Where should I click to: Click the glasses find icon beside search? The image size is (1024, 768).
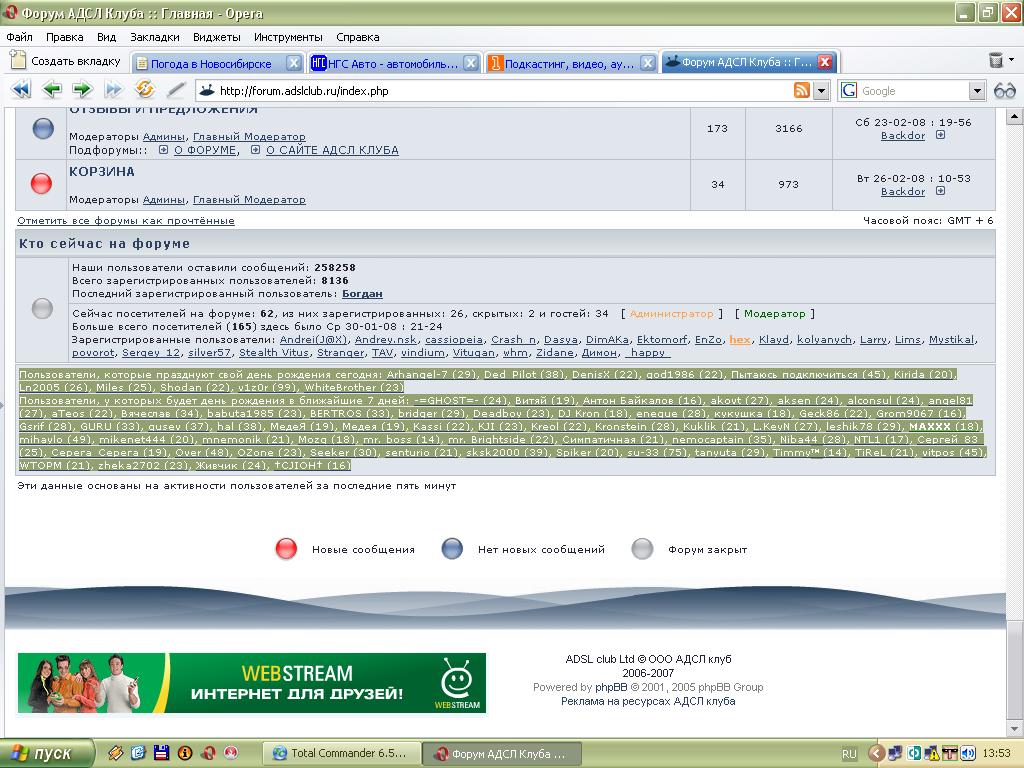[x=1004, y=91]
